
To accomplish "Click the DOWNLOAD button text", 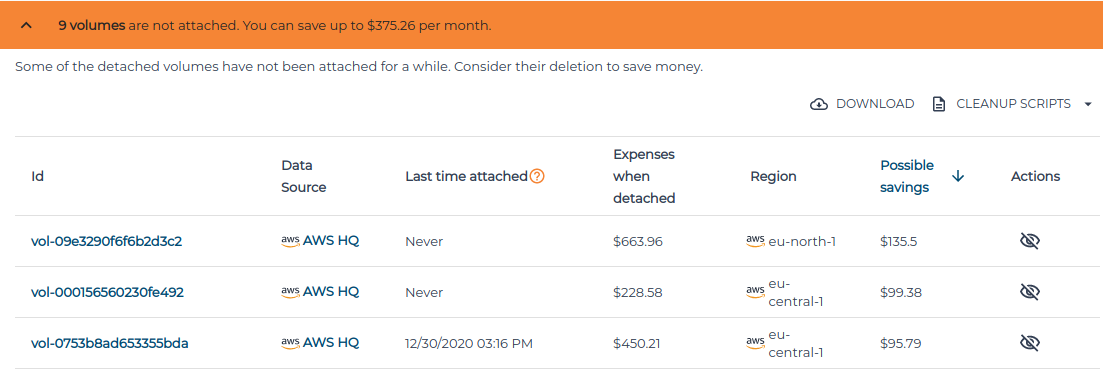I will point(875,104).
